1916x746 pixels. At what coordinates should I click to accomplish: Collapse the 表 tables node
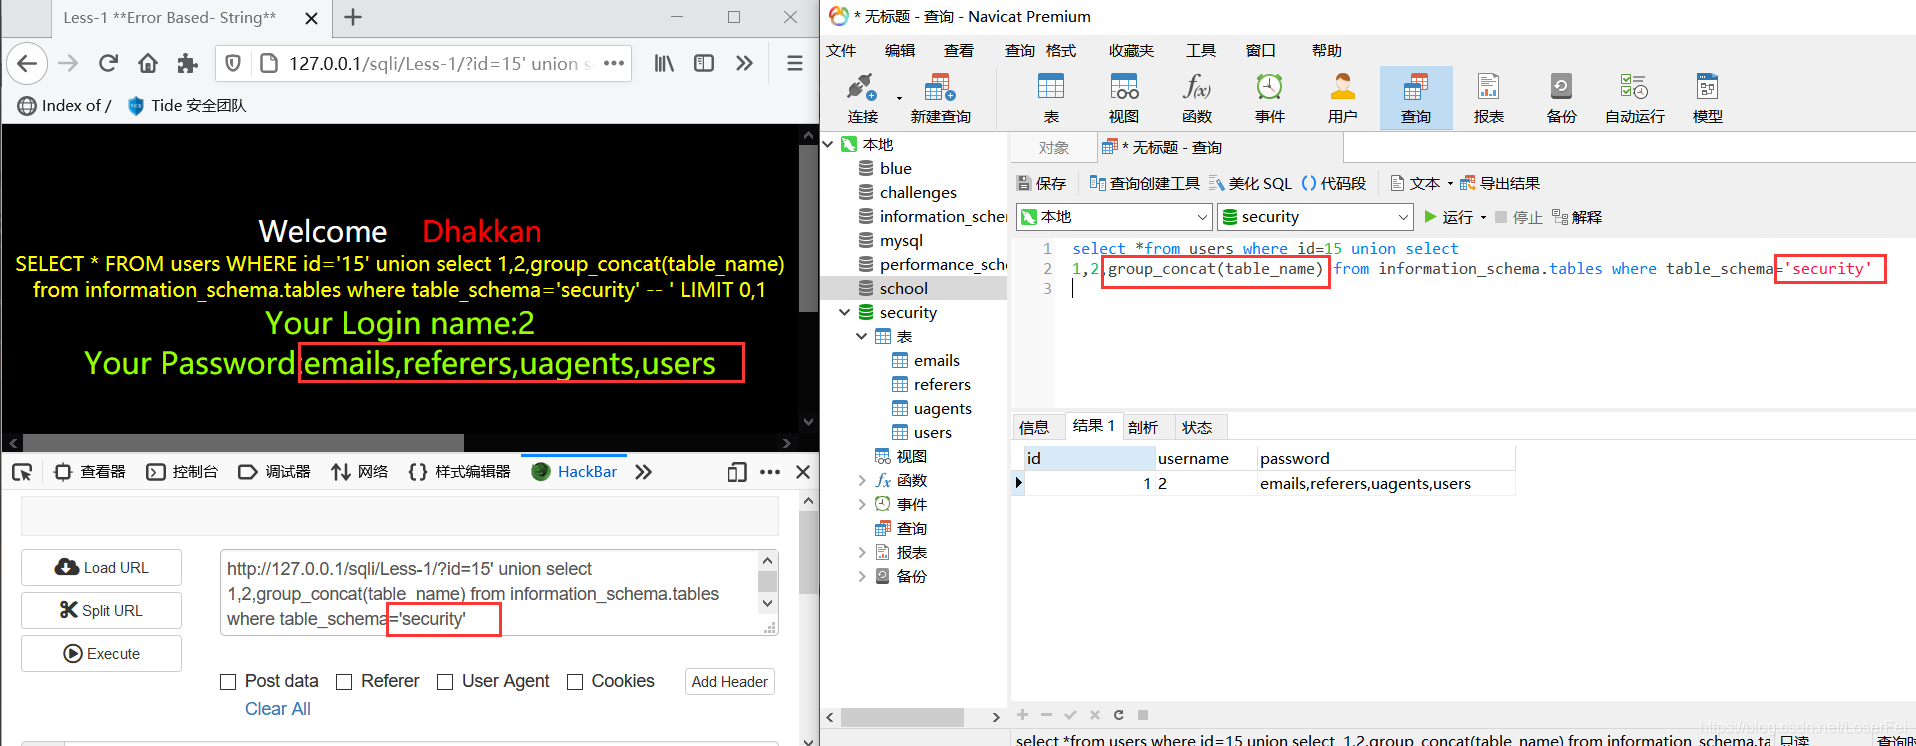[862, 337]
